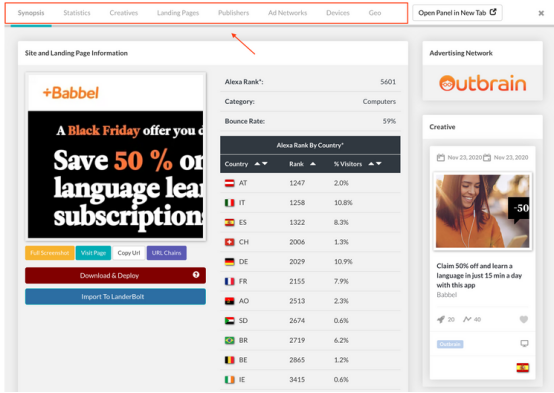Click the URL Chains button

(x=166, y=253)
